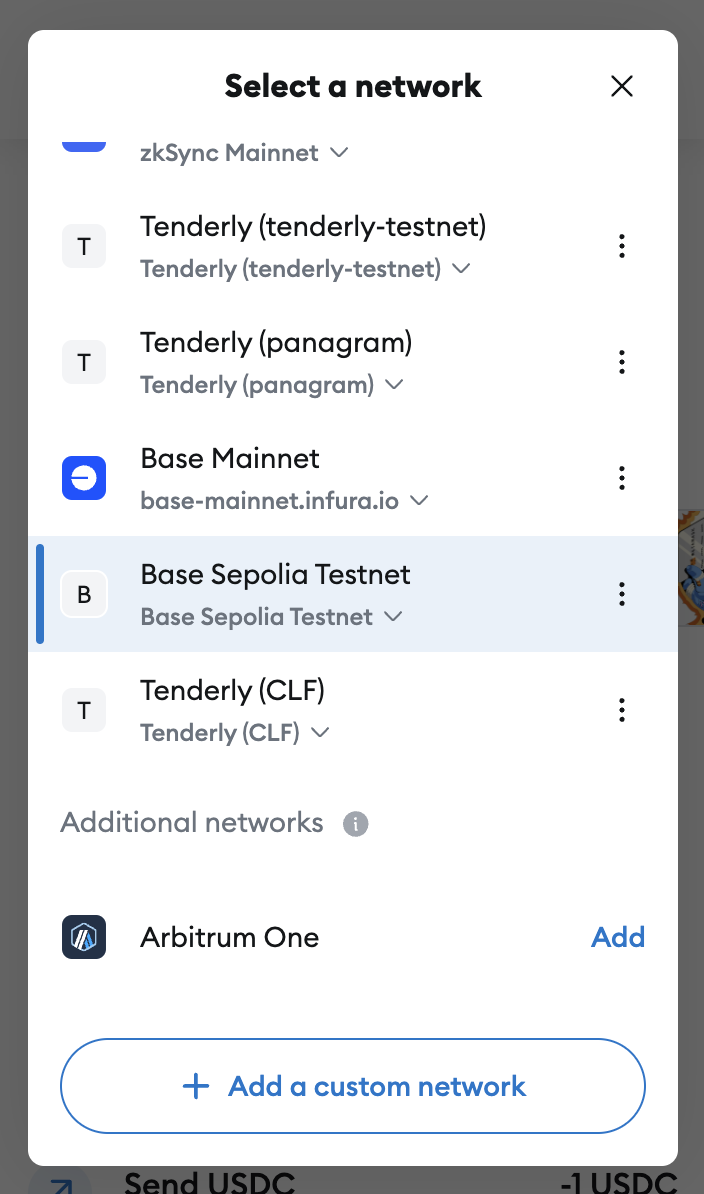Image resolution: width=704 pixels, height=1194 pixels.
Task: Expand Tenderly (tenderly-testnet) RPC endpoint dropdown
Action: [x=461, y=269]
